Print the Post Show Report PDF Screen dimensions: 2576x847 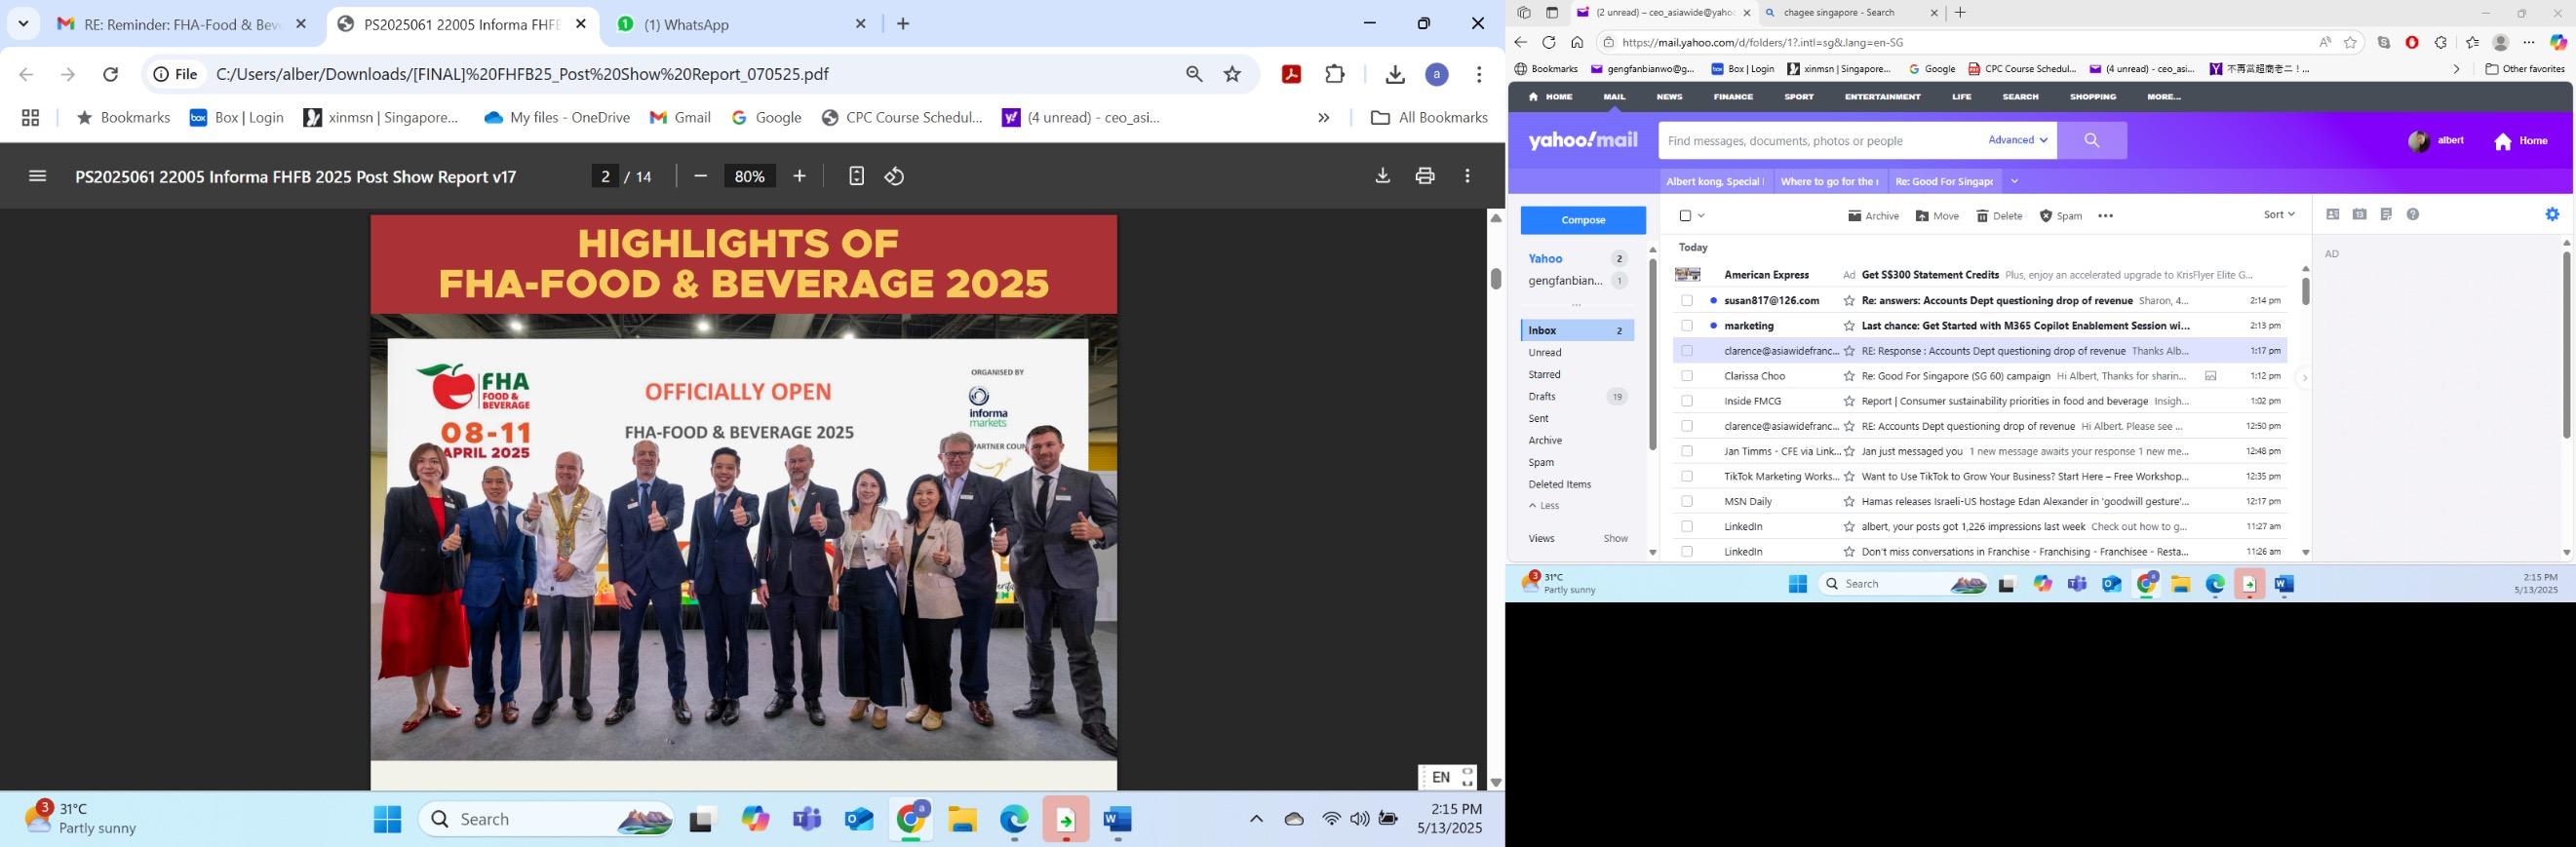tap(1425, 176)
